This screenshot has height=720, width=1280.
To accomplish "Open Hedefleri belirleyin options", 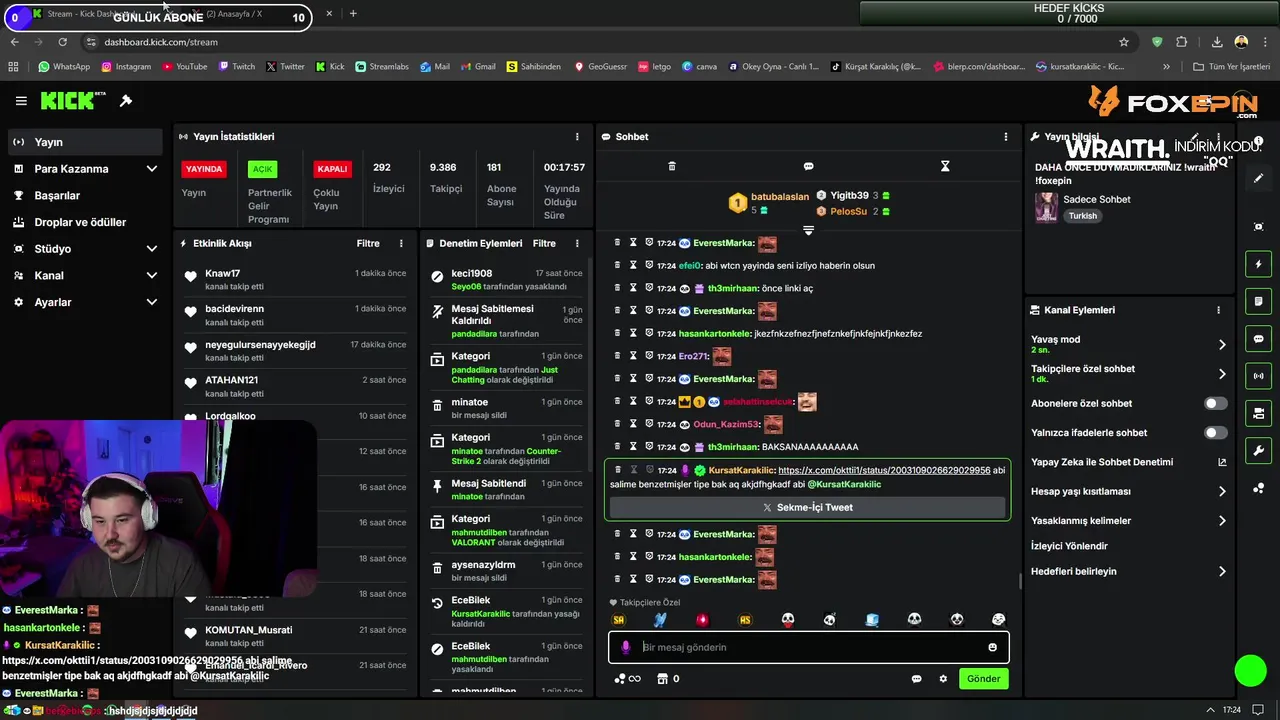I will [x=1222, y=572].
